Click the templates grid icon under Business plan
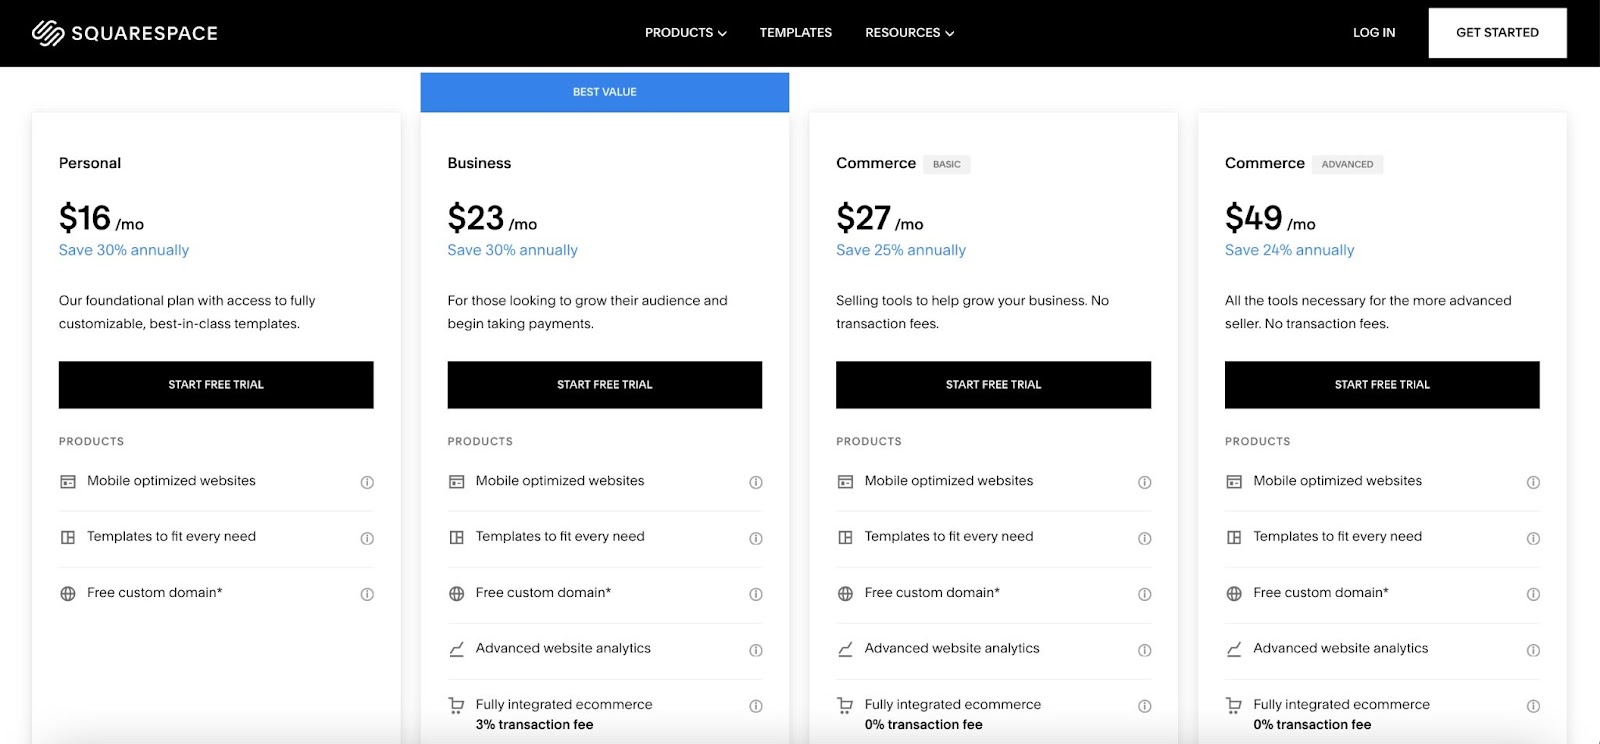The width and height of the screenshot is (1600, 744). pos(455,537)
